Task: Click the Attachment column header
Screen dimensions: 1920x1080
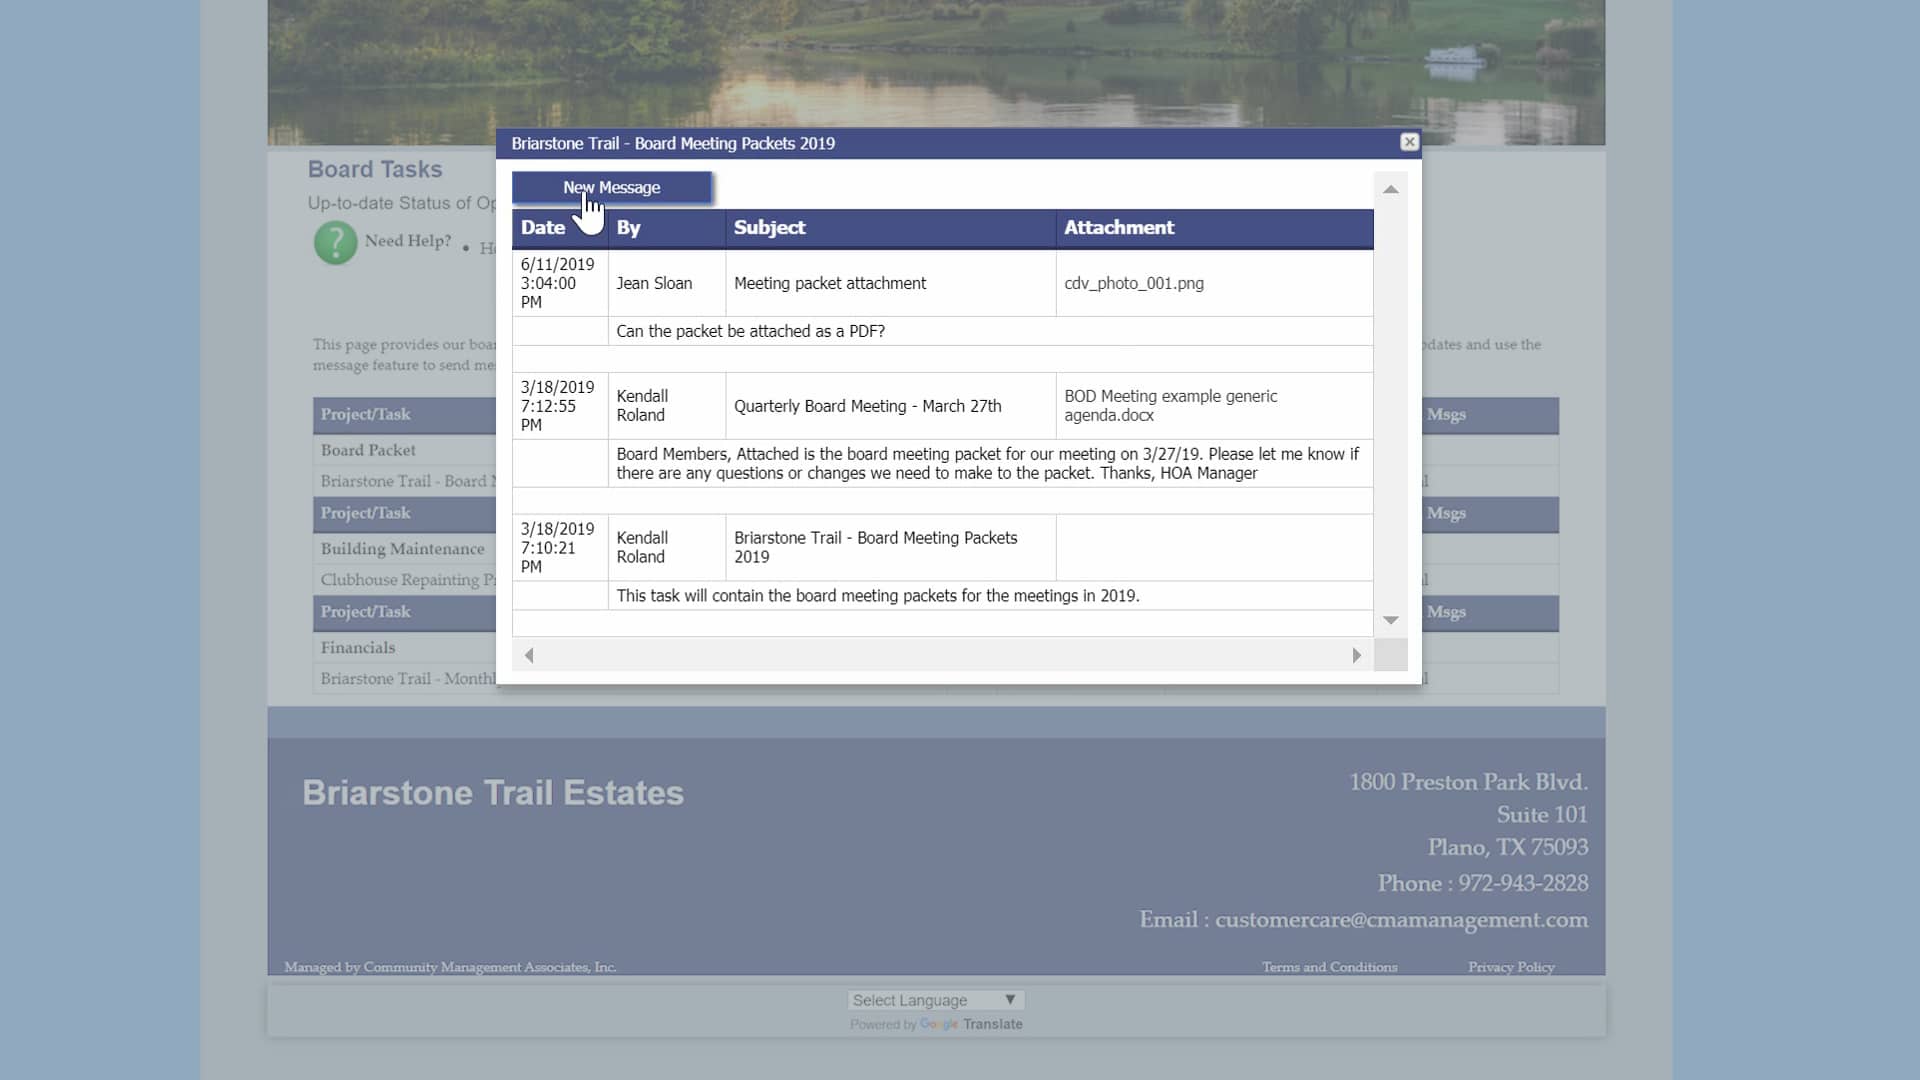Action: 1119,228
